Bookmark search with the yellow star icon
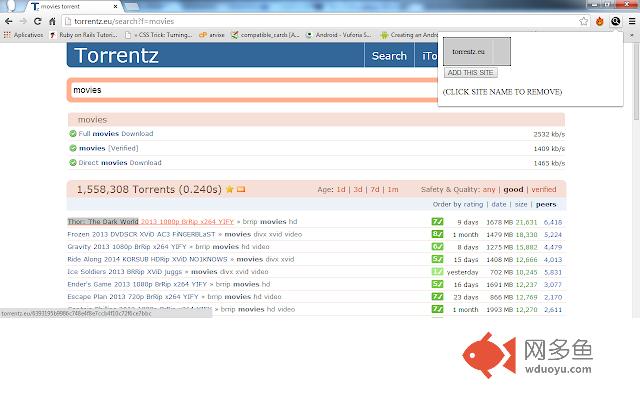The image size is (640, 400). (229, 189)
